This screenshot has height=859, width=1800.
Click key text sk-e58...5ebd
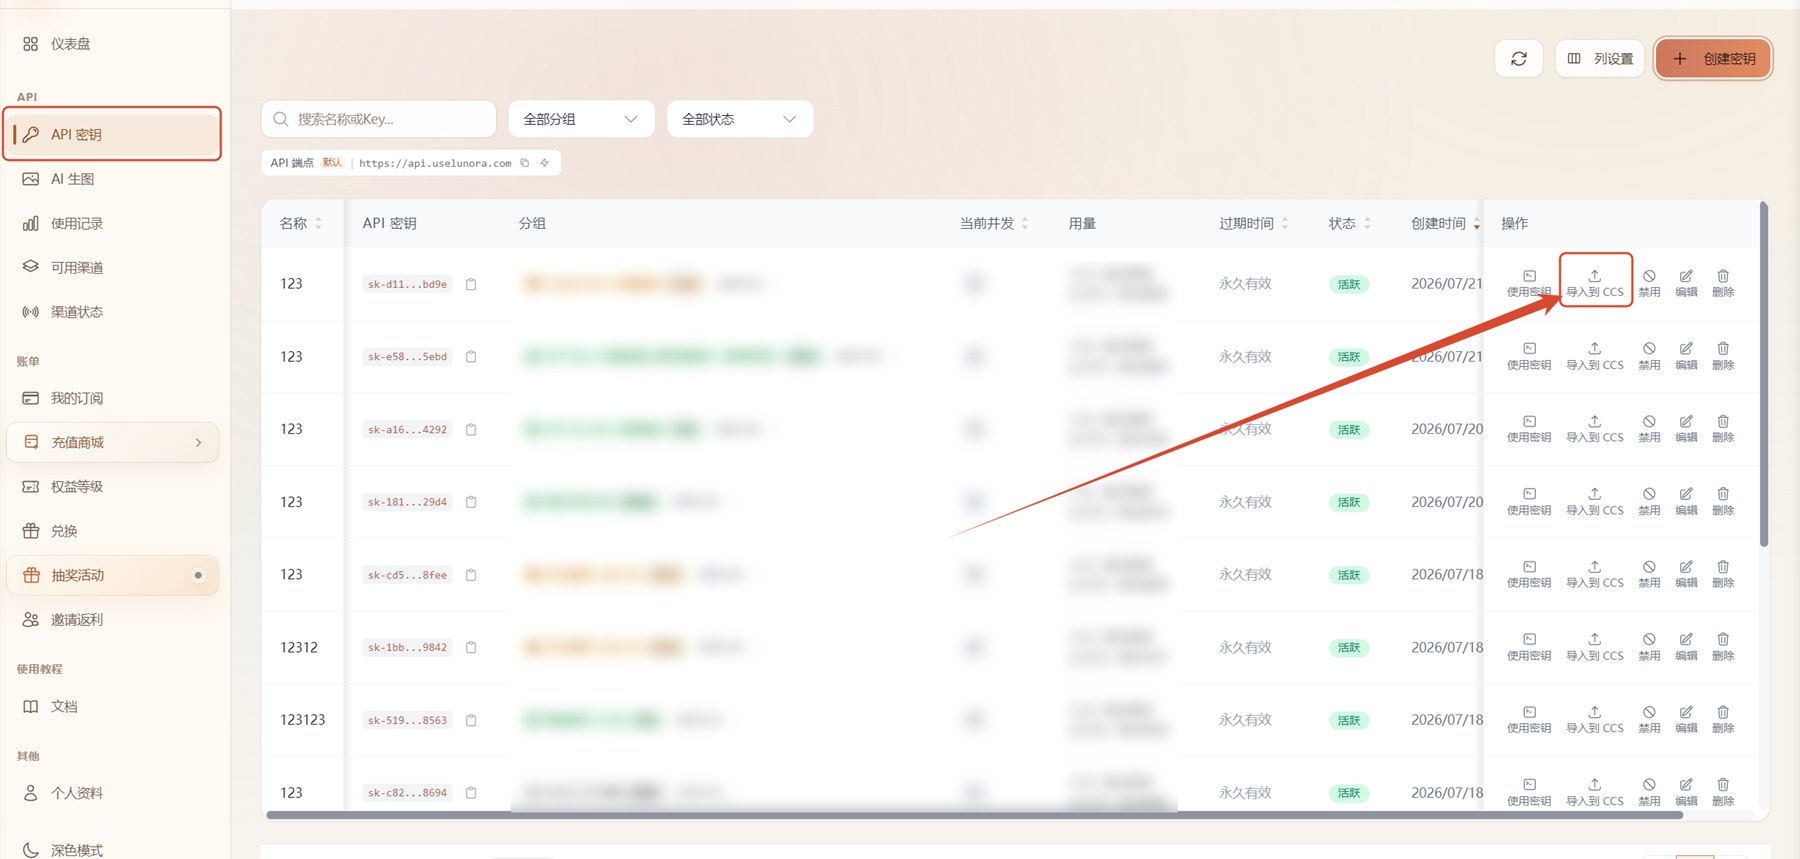[407, 356]
